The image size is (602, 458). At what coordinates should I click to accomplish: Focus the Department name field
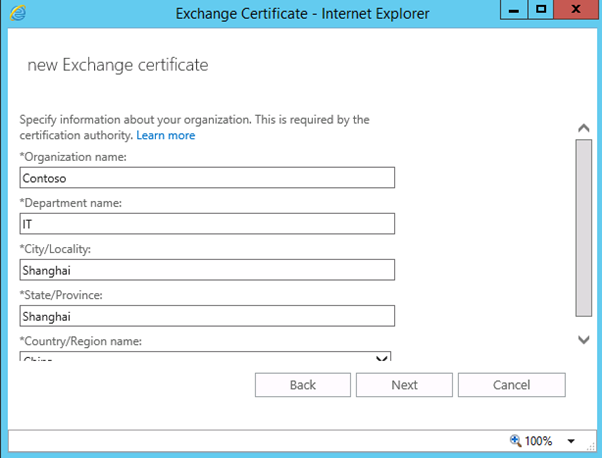(207, 223)
